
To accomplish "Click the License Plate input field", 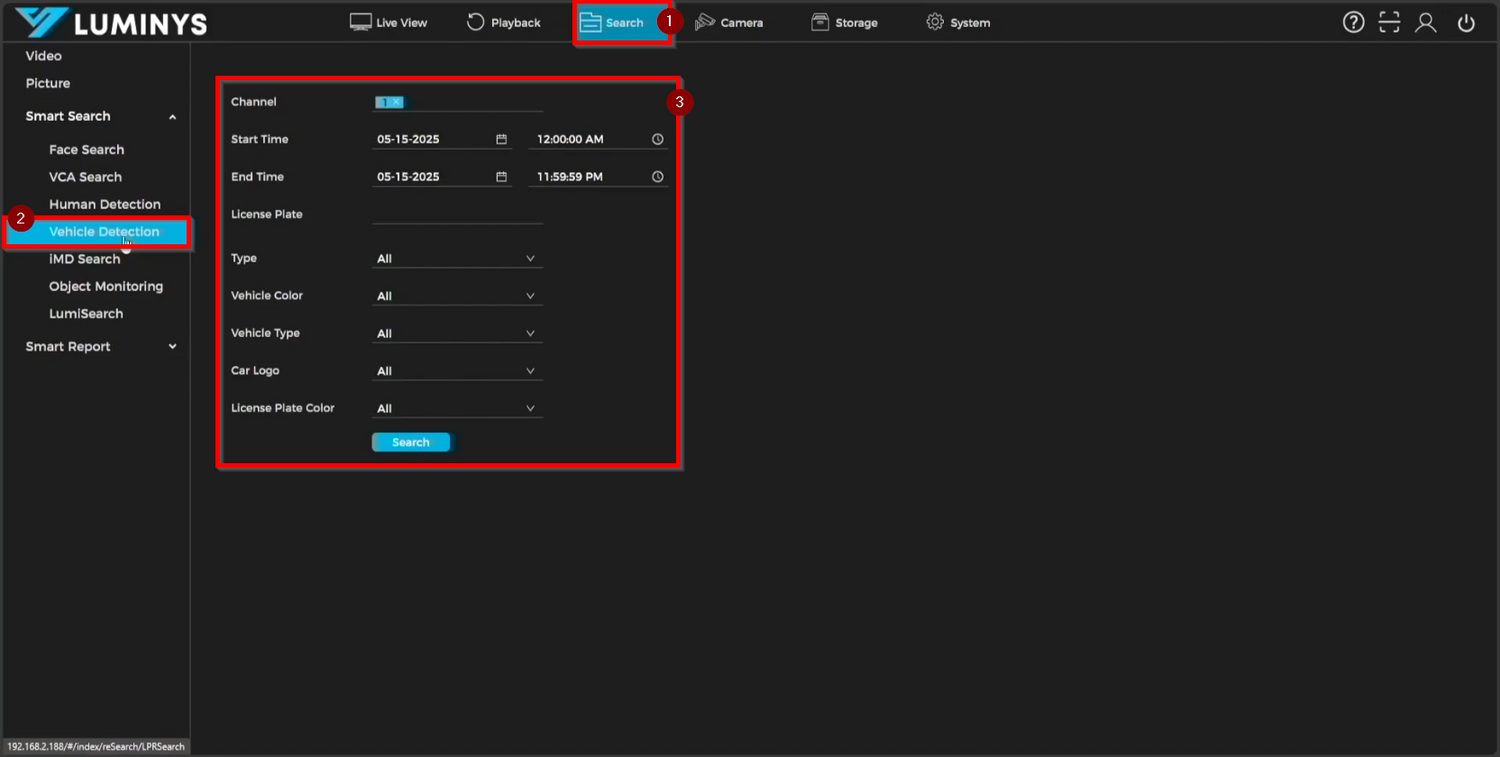I will coord(456,218).
